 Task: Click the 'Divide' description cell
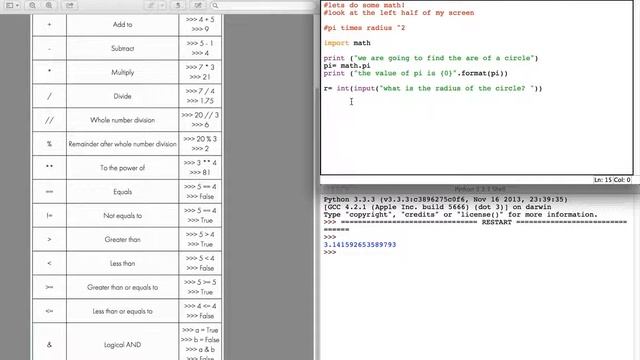tap(122, 96)
